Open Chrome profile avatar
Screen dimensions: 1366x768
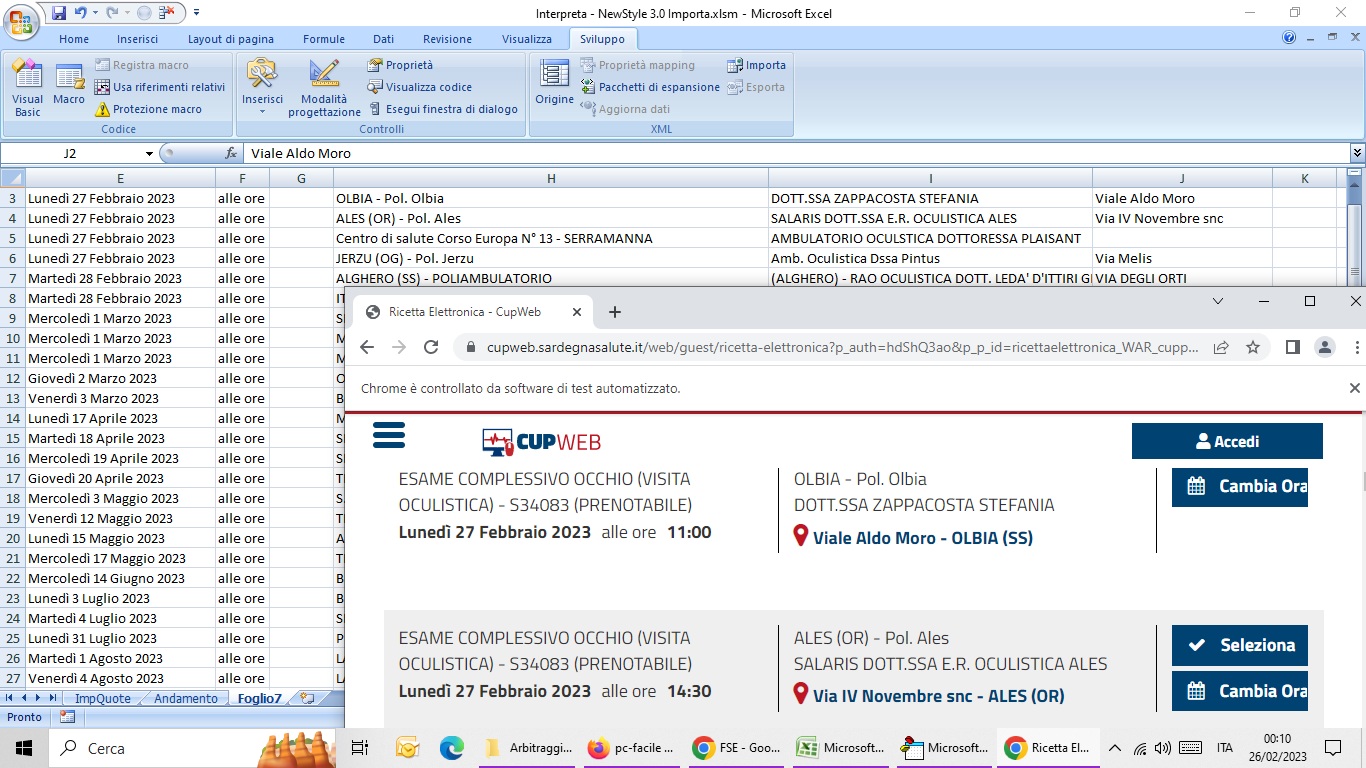[1325, 347]
